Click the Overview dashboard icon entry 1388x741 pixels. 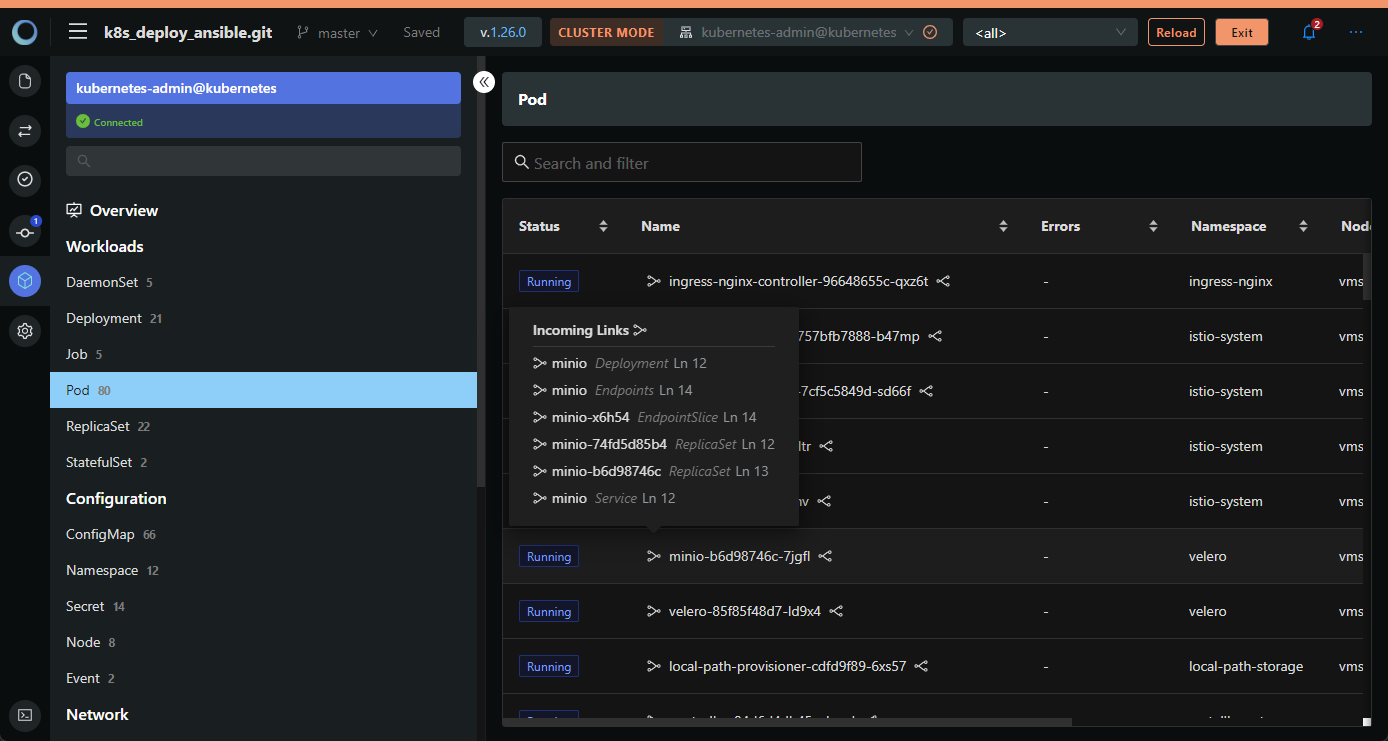click(74, 211)
